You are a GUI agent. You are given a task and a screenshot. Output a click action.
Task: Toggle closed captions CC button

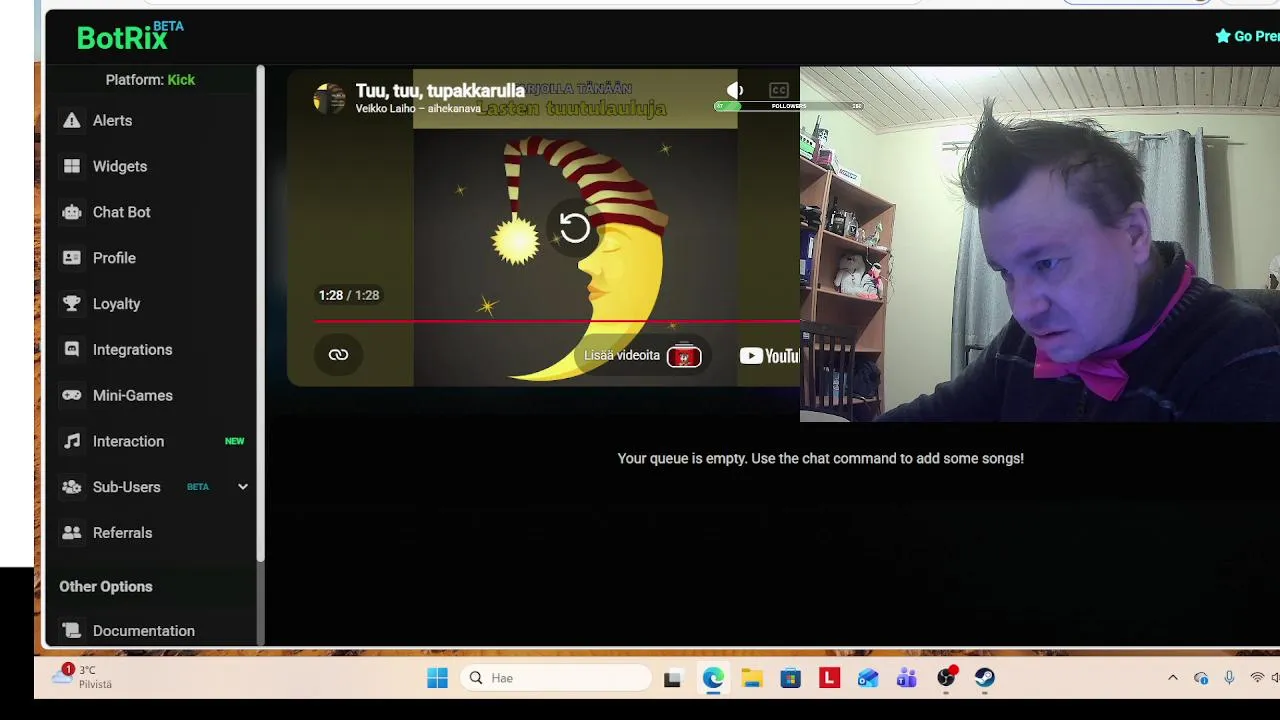click(779, 90)
